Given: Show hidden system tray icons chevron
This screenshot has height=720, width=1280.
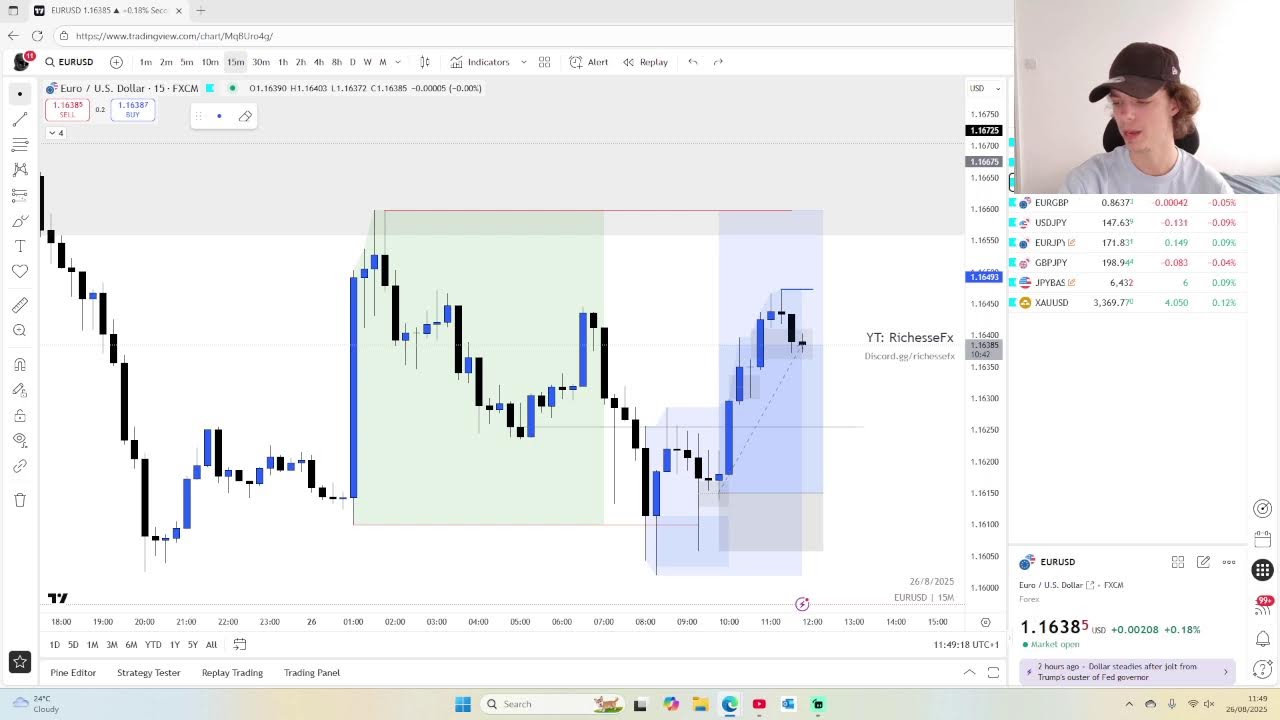Looking at the screenshot, I should (x=1129, y=704).
